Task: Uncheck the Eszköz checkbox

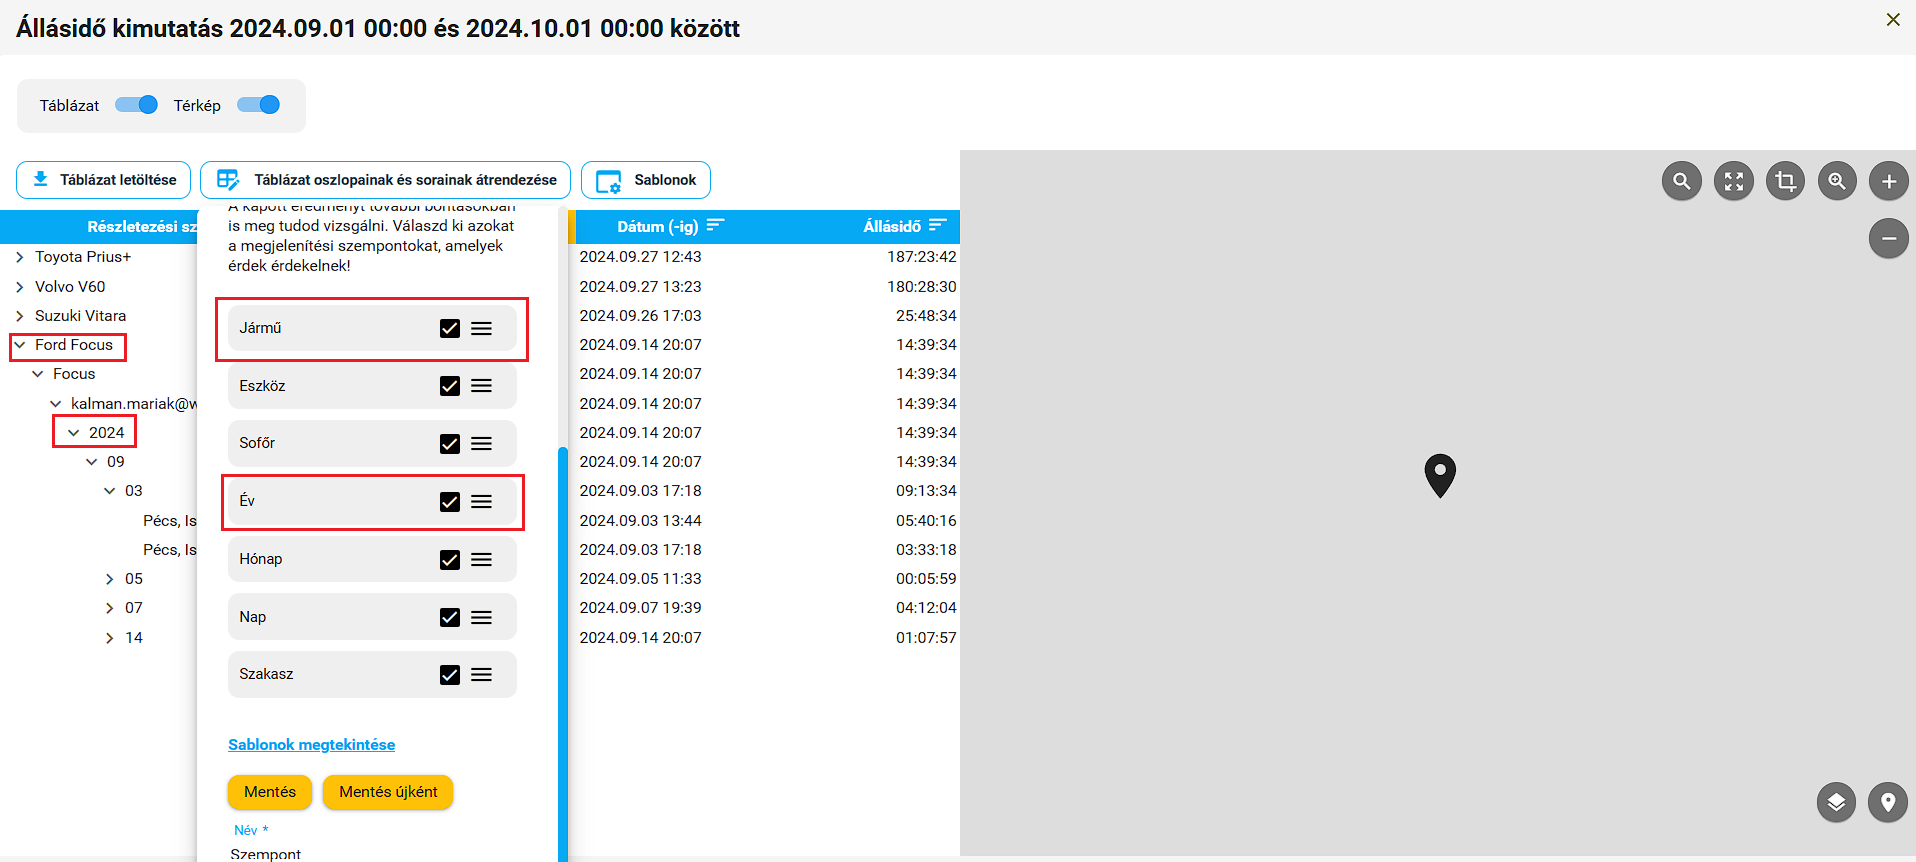Action: 450,386
